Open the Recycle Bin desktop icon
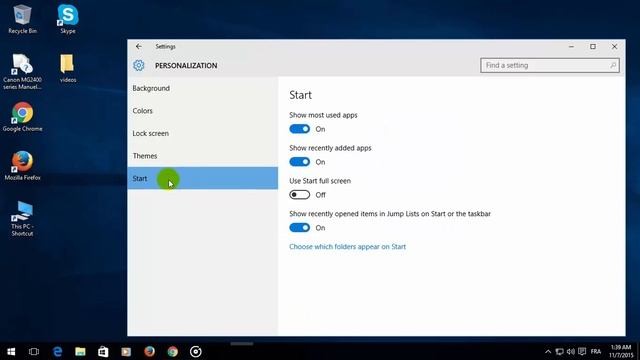The width and height of the screenshot is (640, 360). (22, 19)
